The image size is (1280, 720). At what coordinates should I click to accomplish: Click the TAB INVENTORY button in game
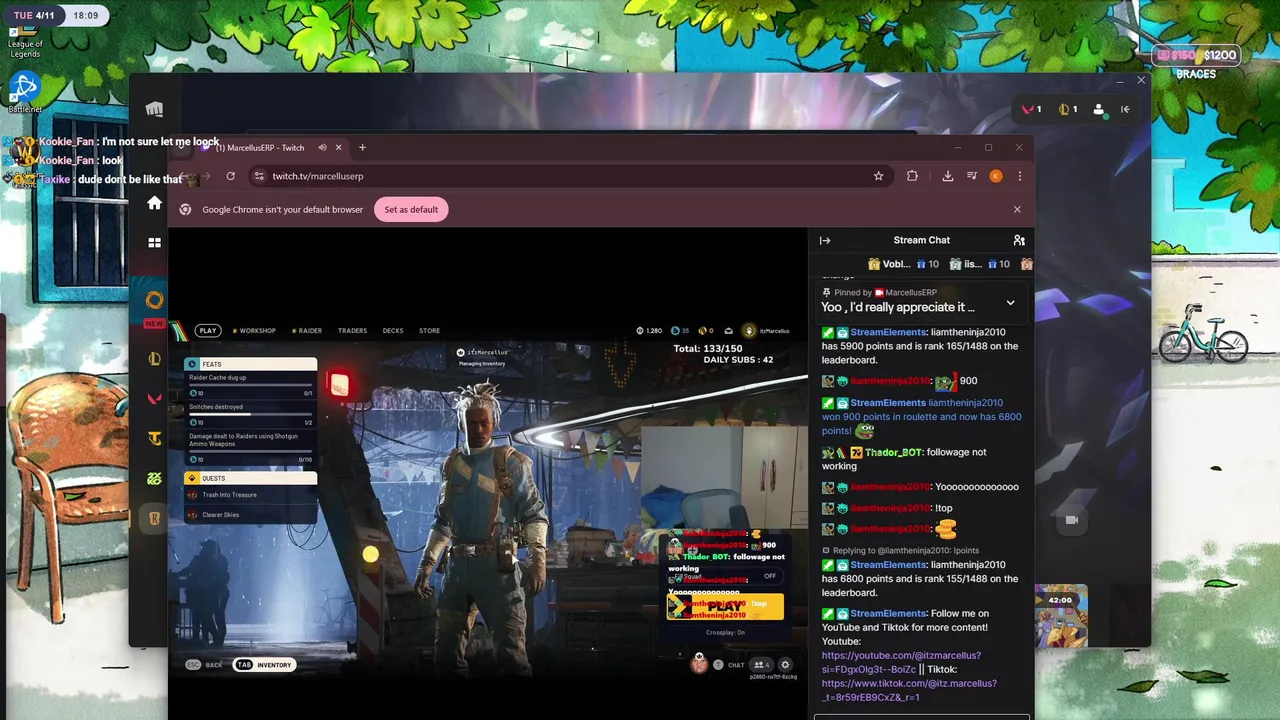point(265,665)
